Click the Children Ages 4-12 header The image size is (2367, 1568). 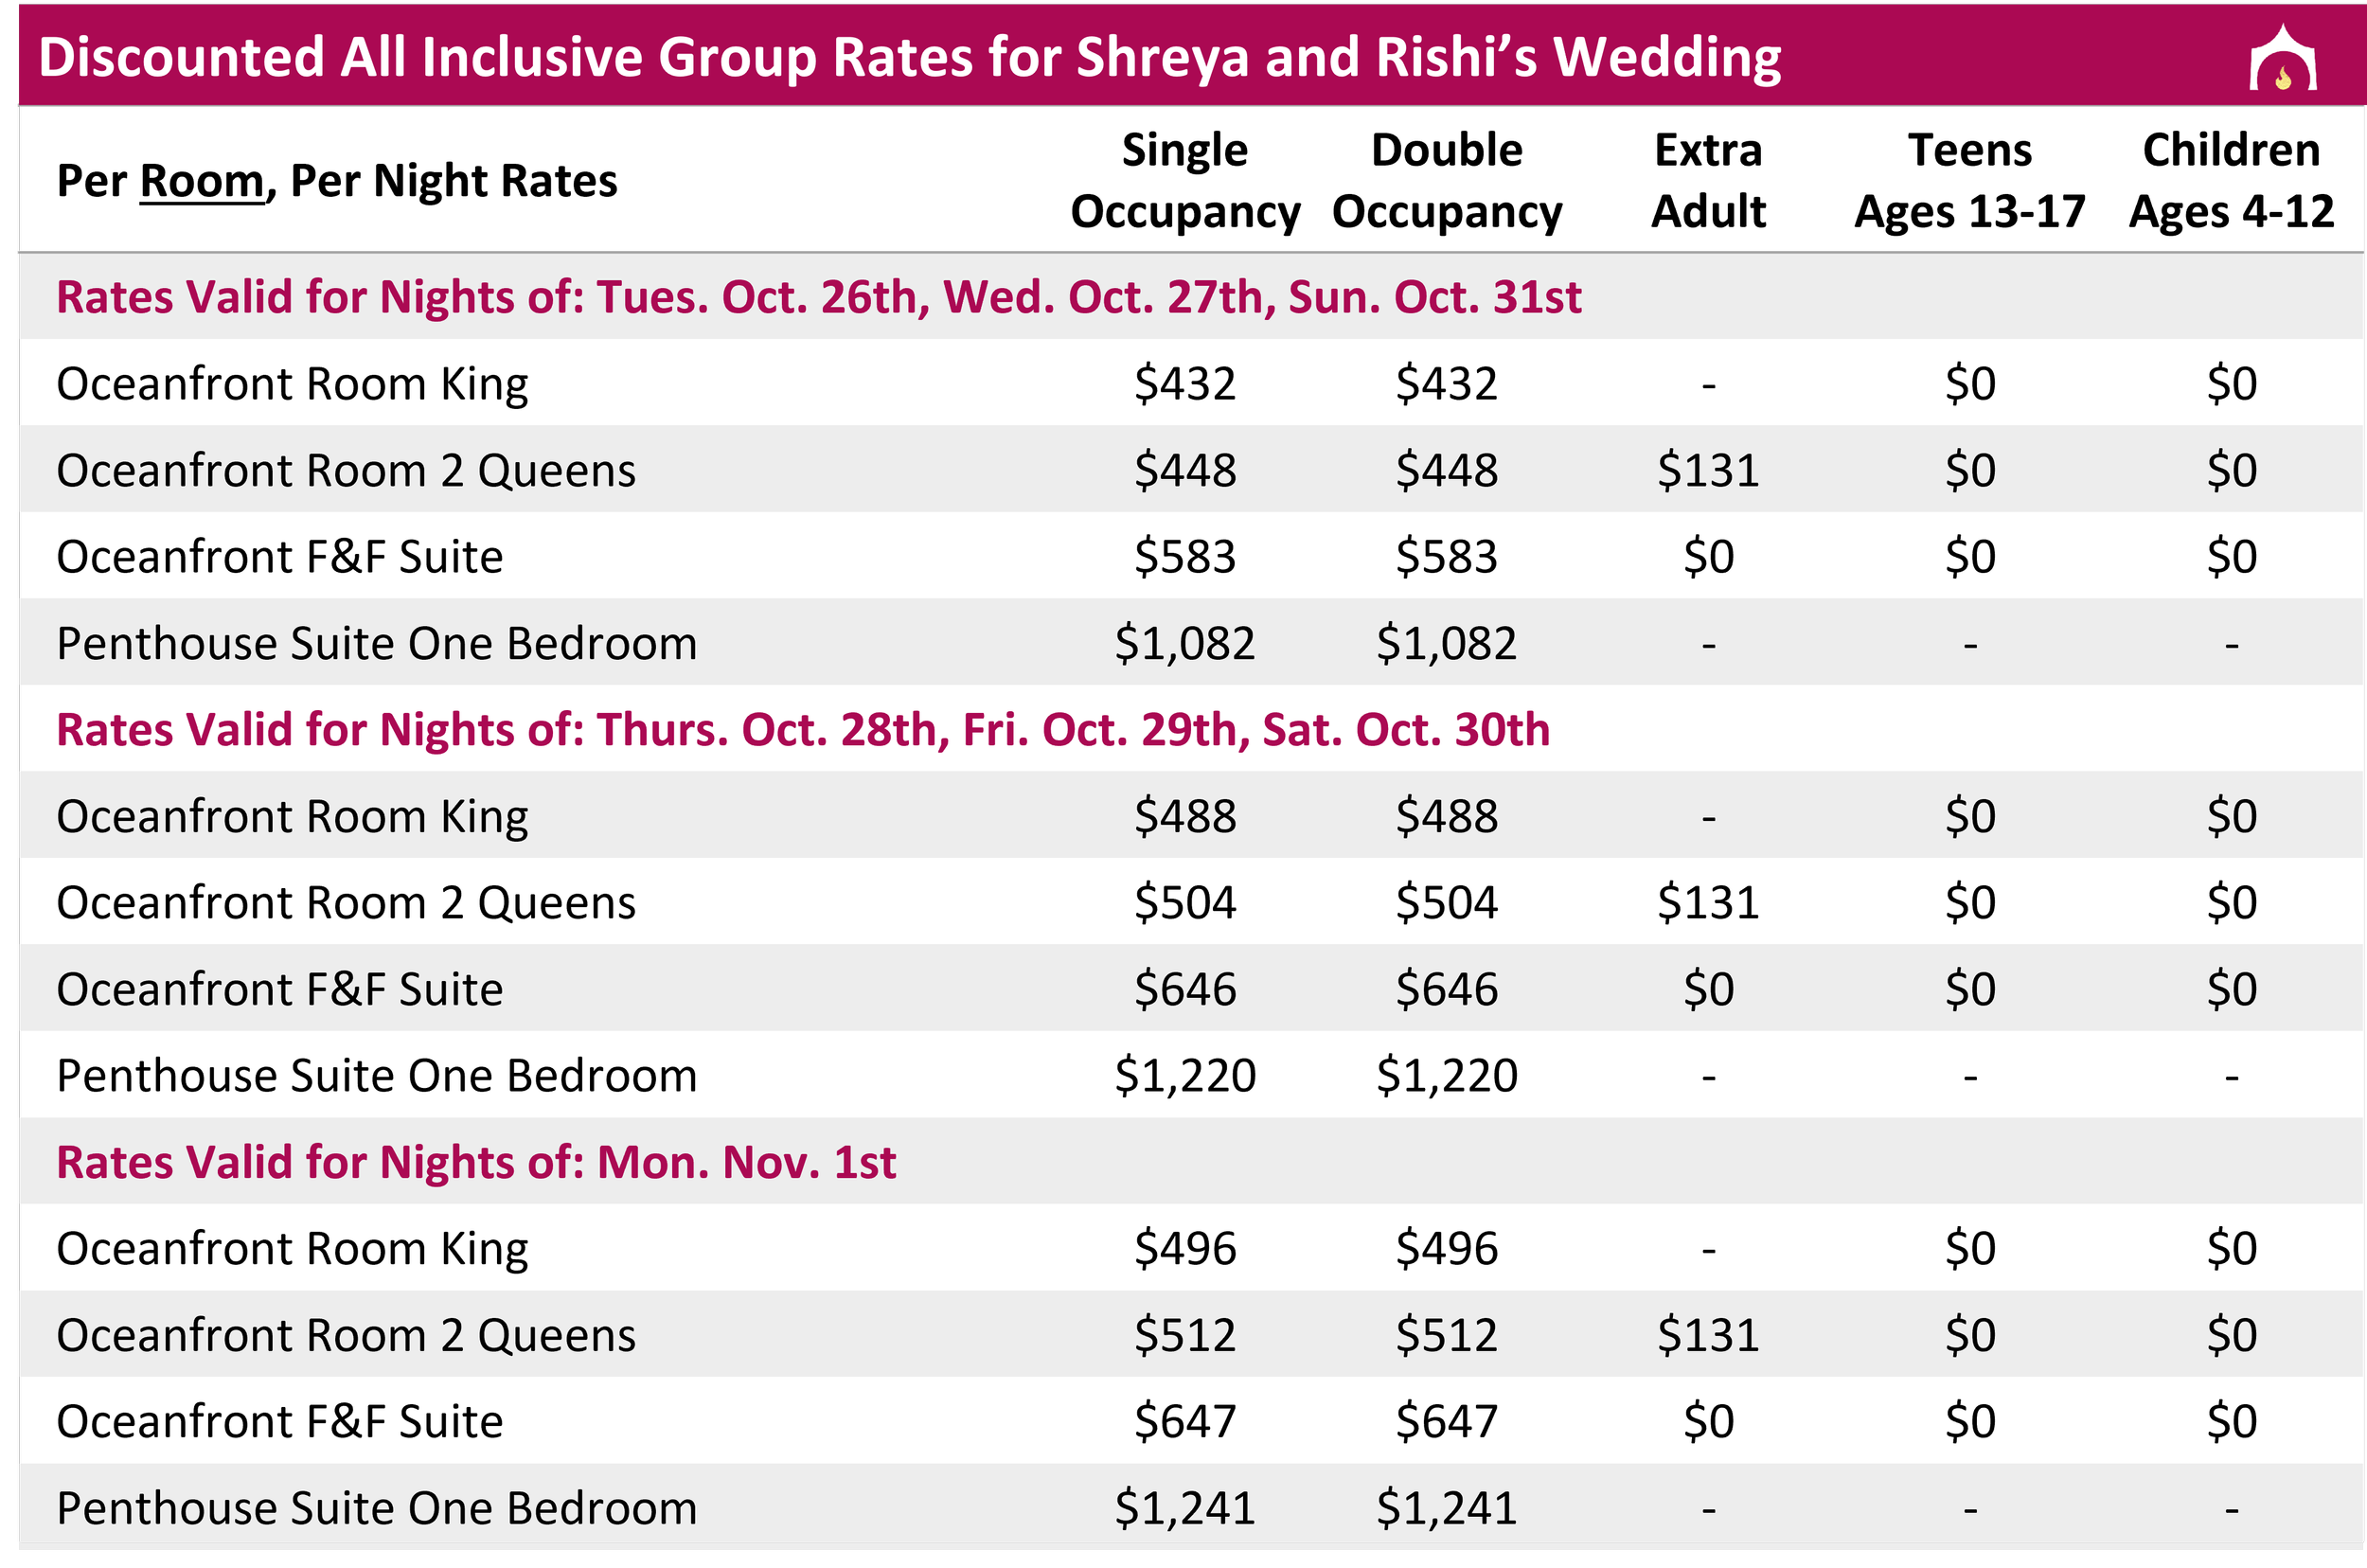[x=2231, y=181]
